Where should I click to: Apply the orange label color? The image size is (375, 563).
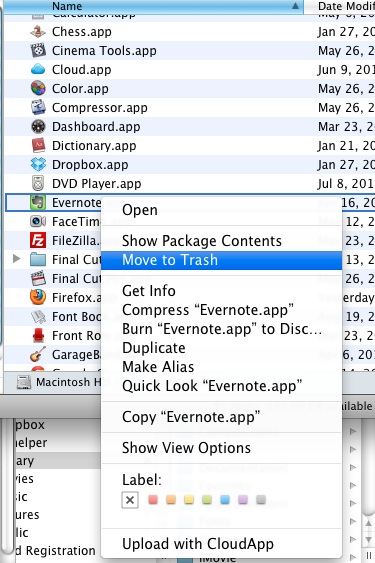click(x=171, y=499)
